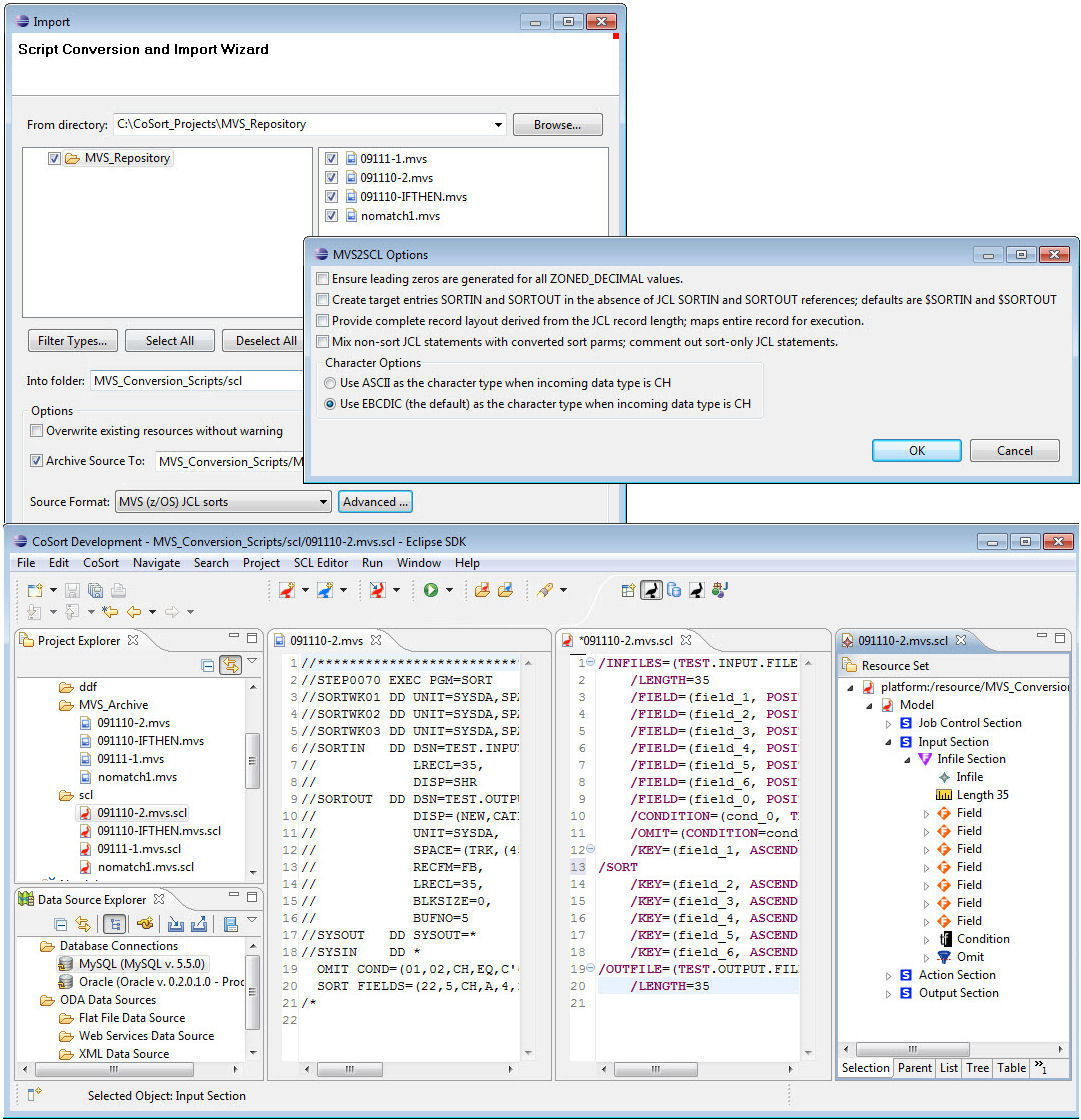Click the first orange folder-export toolbar icon
Image resolution: width=1081 pixels, height=1120 pixels.
483,590
